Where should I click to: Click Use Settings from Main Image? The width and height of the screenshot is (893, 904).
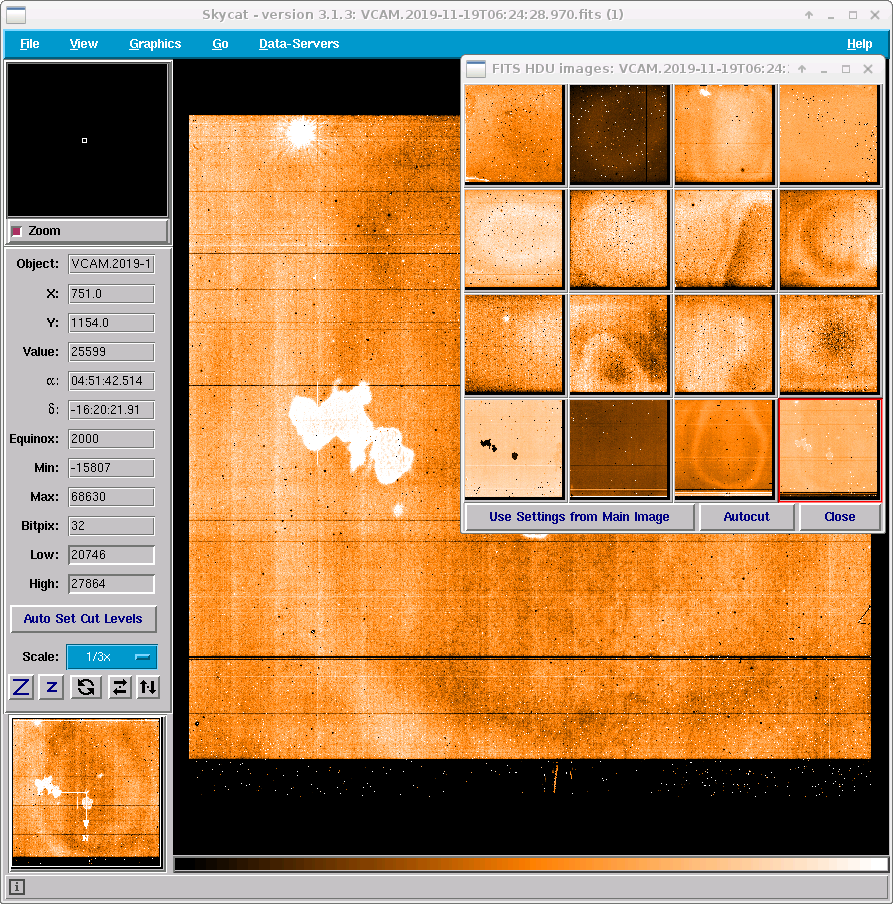(x=580, y=517)
